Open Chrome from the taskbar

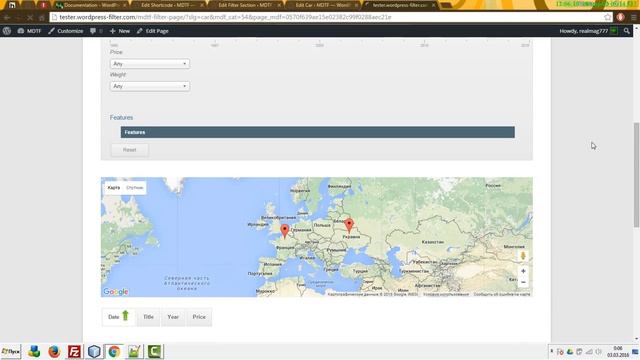(x=114, y=351)
